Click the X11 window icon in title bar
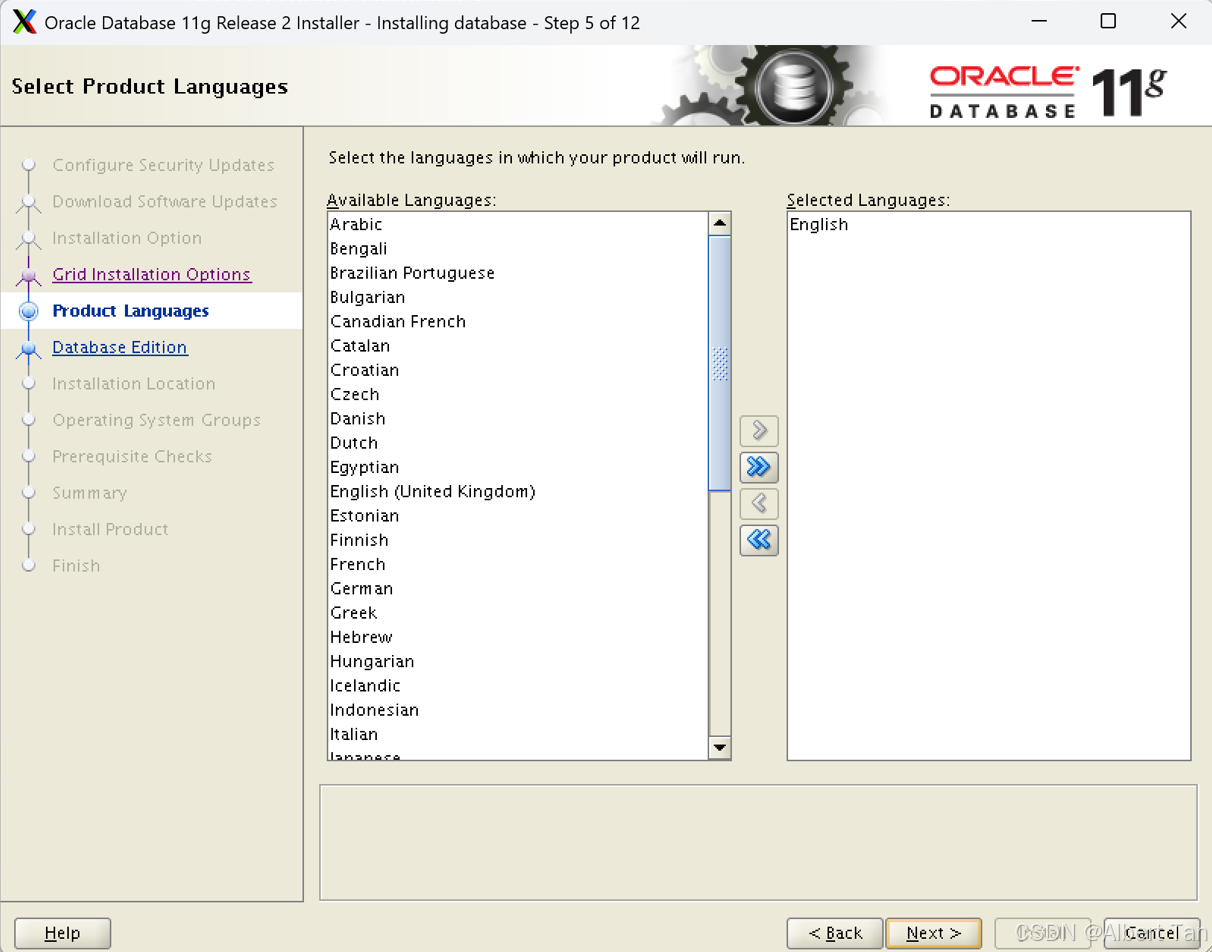Screen dimensions: 1212x952 [x=24, y=22]
